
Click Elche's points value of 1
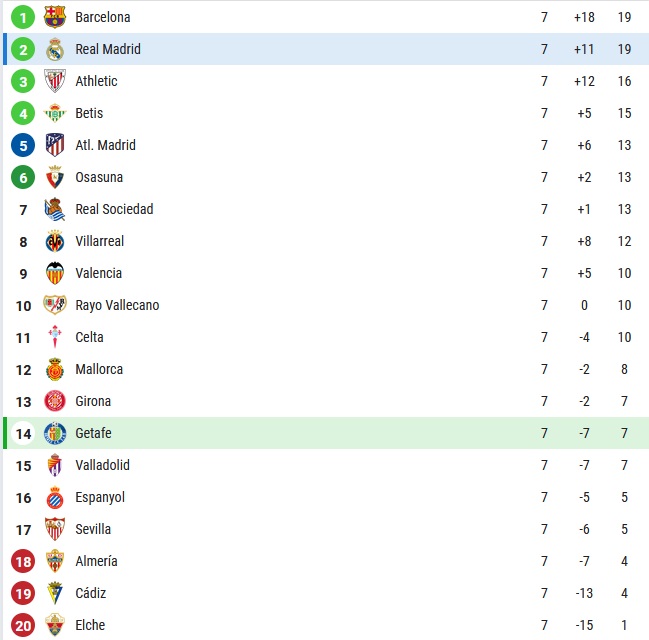(624, 625)
